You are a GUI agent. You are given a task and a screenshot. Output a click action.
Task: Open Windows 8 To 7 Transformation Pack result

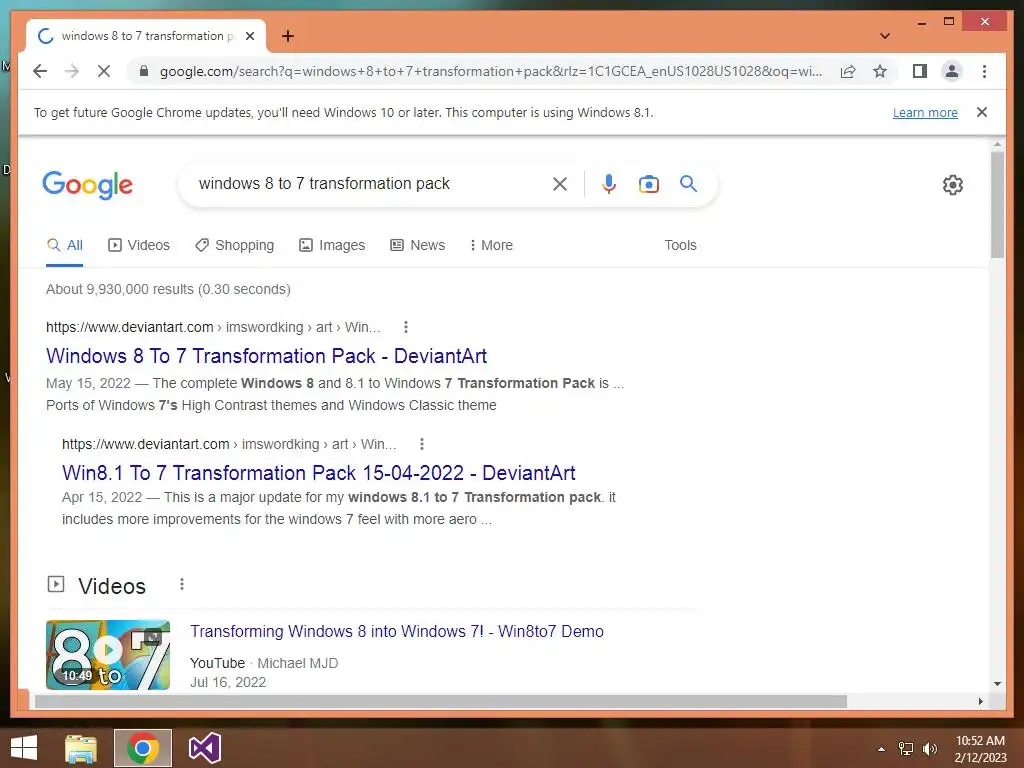click(266, 356)
